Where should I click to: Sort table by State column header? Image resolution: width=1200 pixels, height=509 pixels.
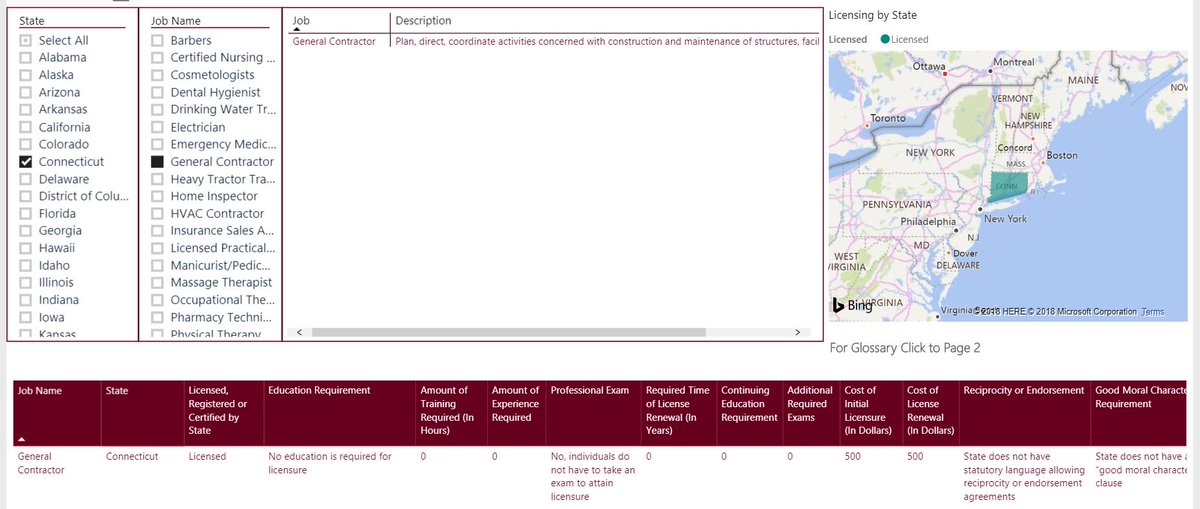(141, 413)
